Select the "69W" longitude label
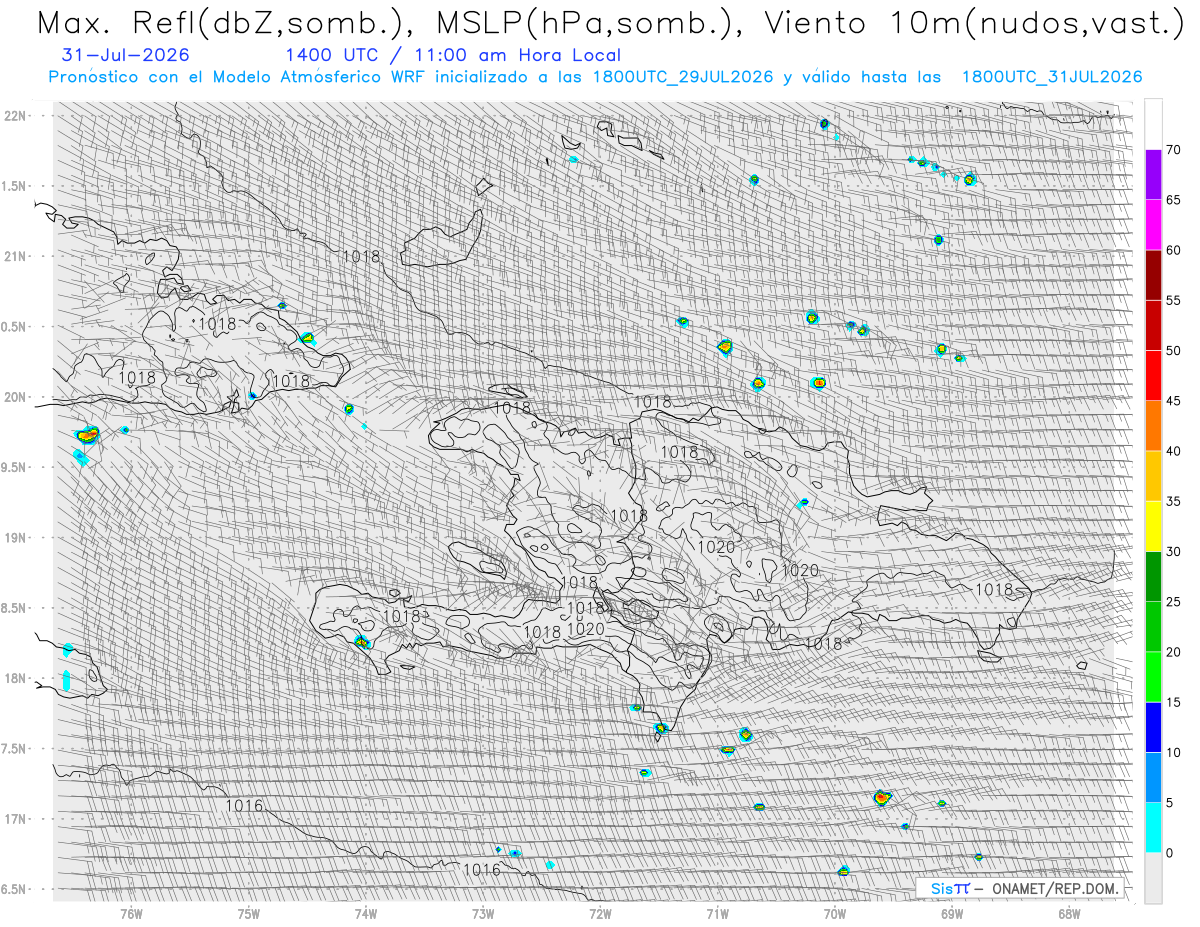The image size is (1200, 927). tap(952, 912)
